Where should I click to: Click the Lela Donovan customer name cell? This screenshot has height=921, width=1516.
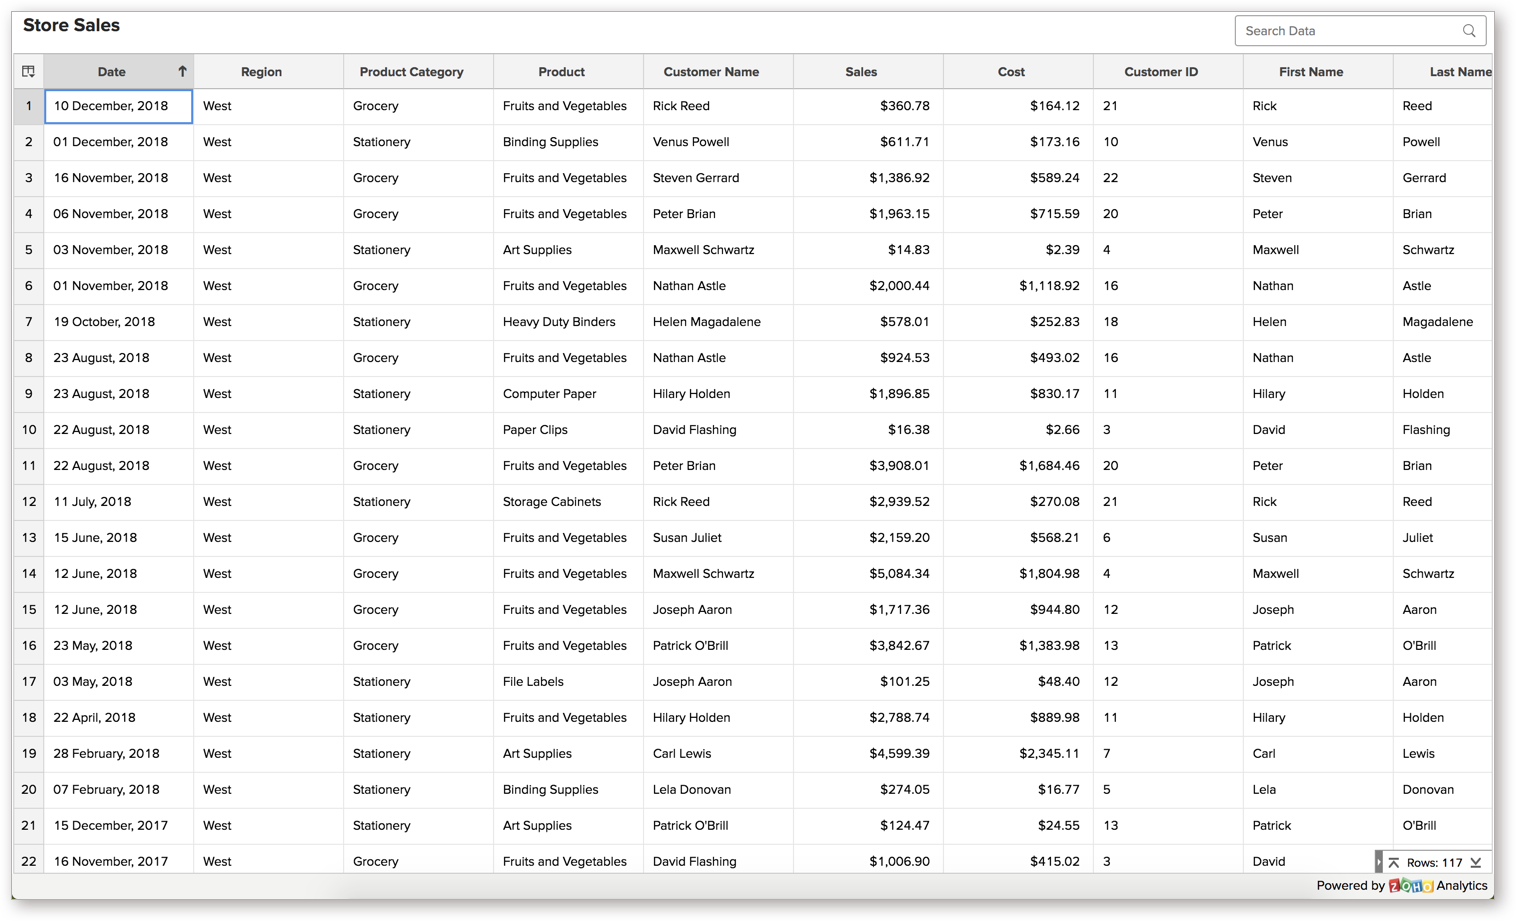[718, 790]
